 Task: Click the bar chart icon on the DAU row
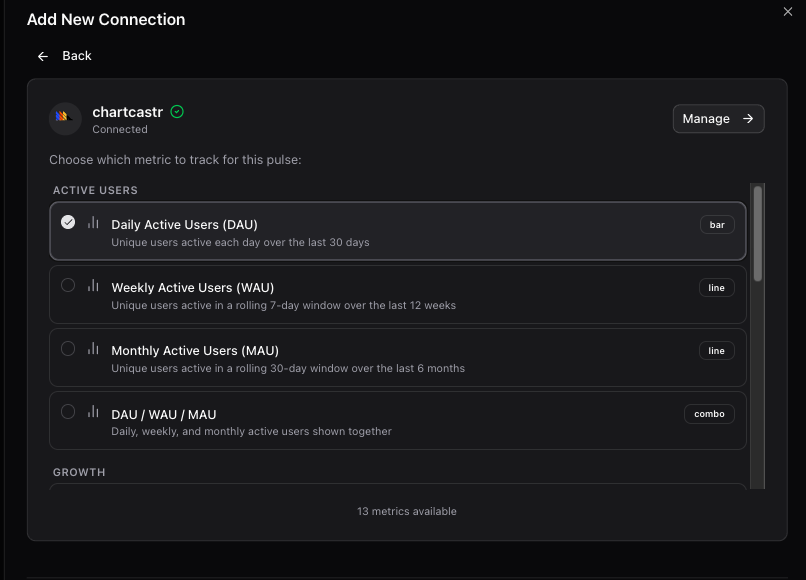(93, 221)
